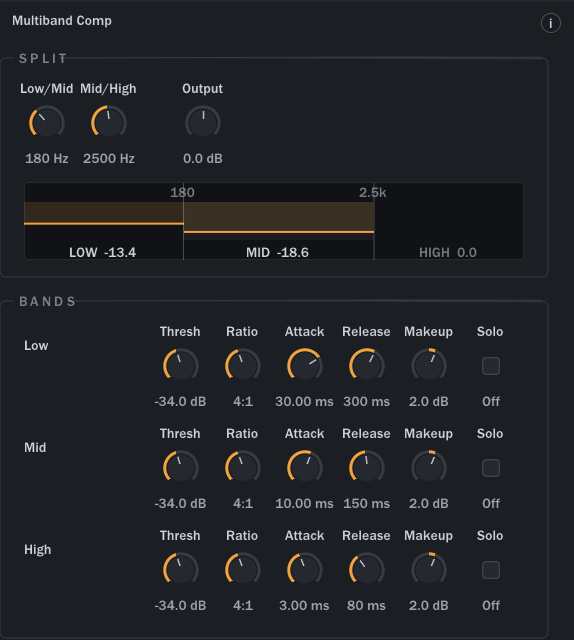Click the Mid band Release knob
574x640 pixels.
367,467
